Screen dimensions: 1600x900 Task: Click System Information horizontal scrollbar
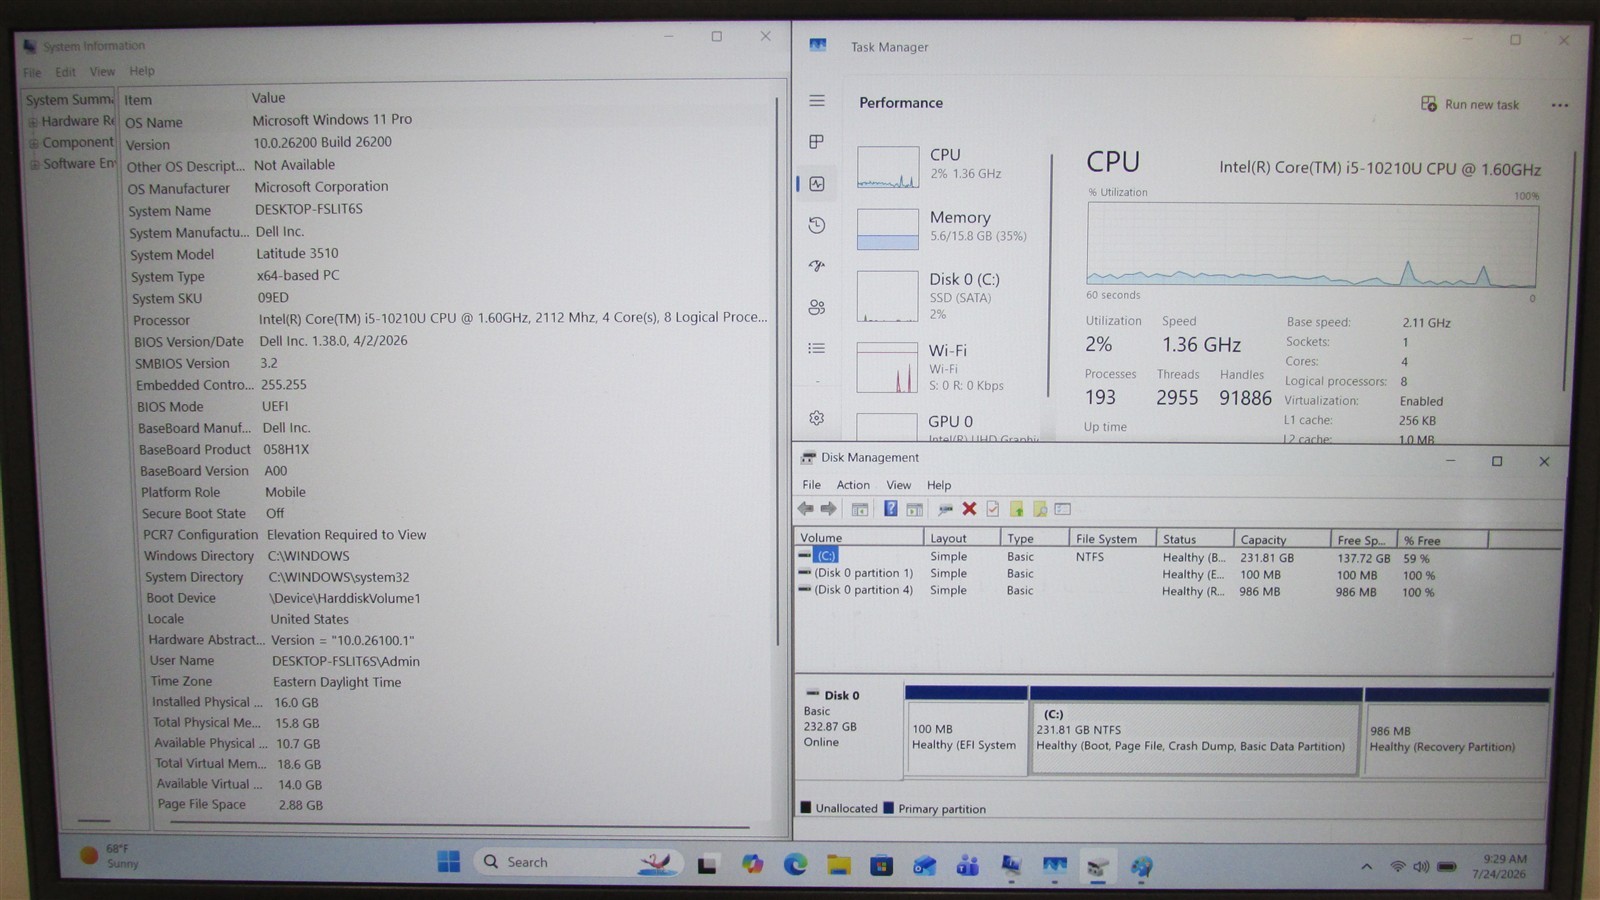(460, 826)
